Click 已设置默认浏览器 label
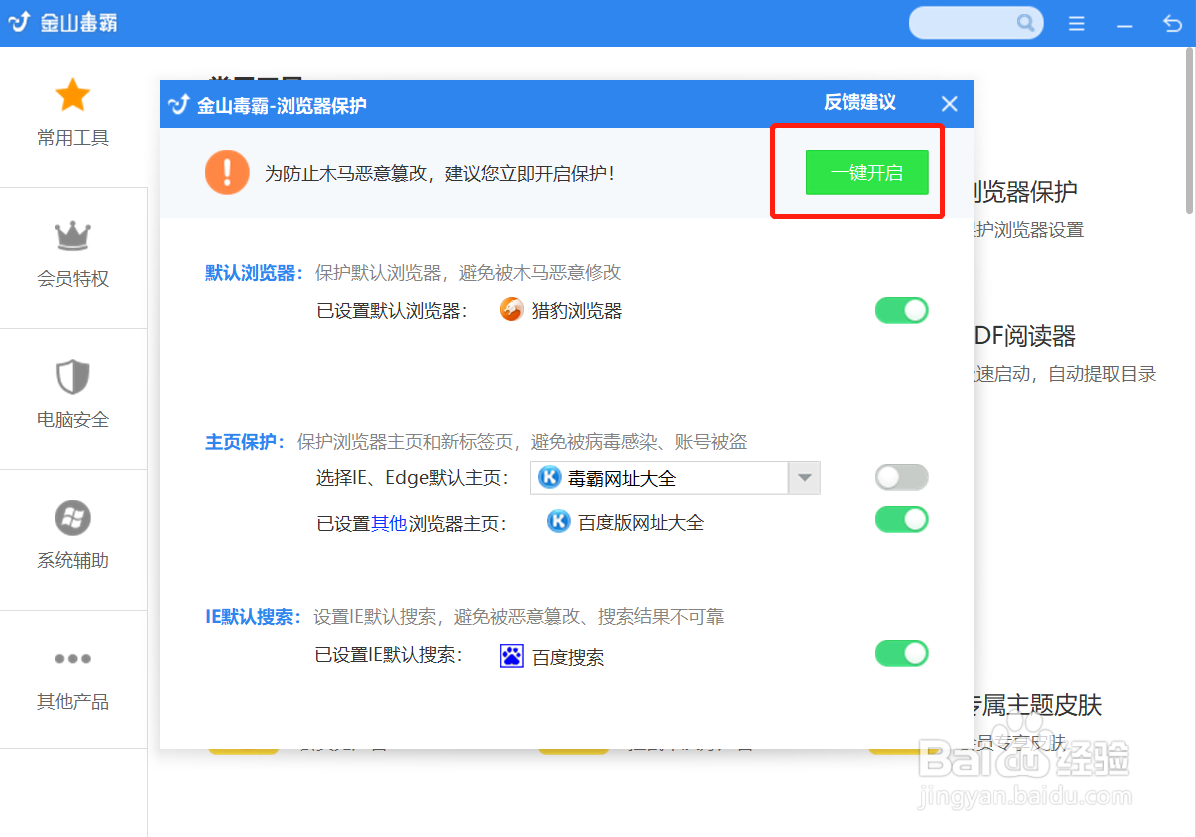The width and height of the screenshot is (1196, 837). pyautogui.click(x=392, y=311)
